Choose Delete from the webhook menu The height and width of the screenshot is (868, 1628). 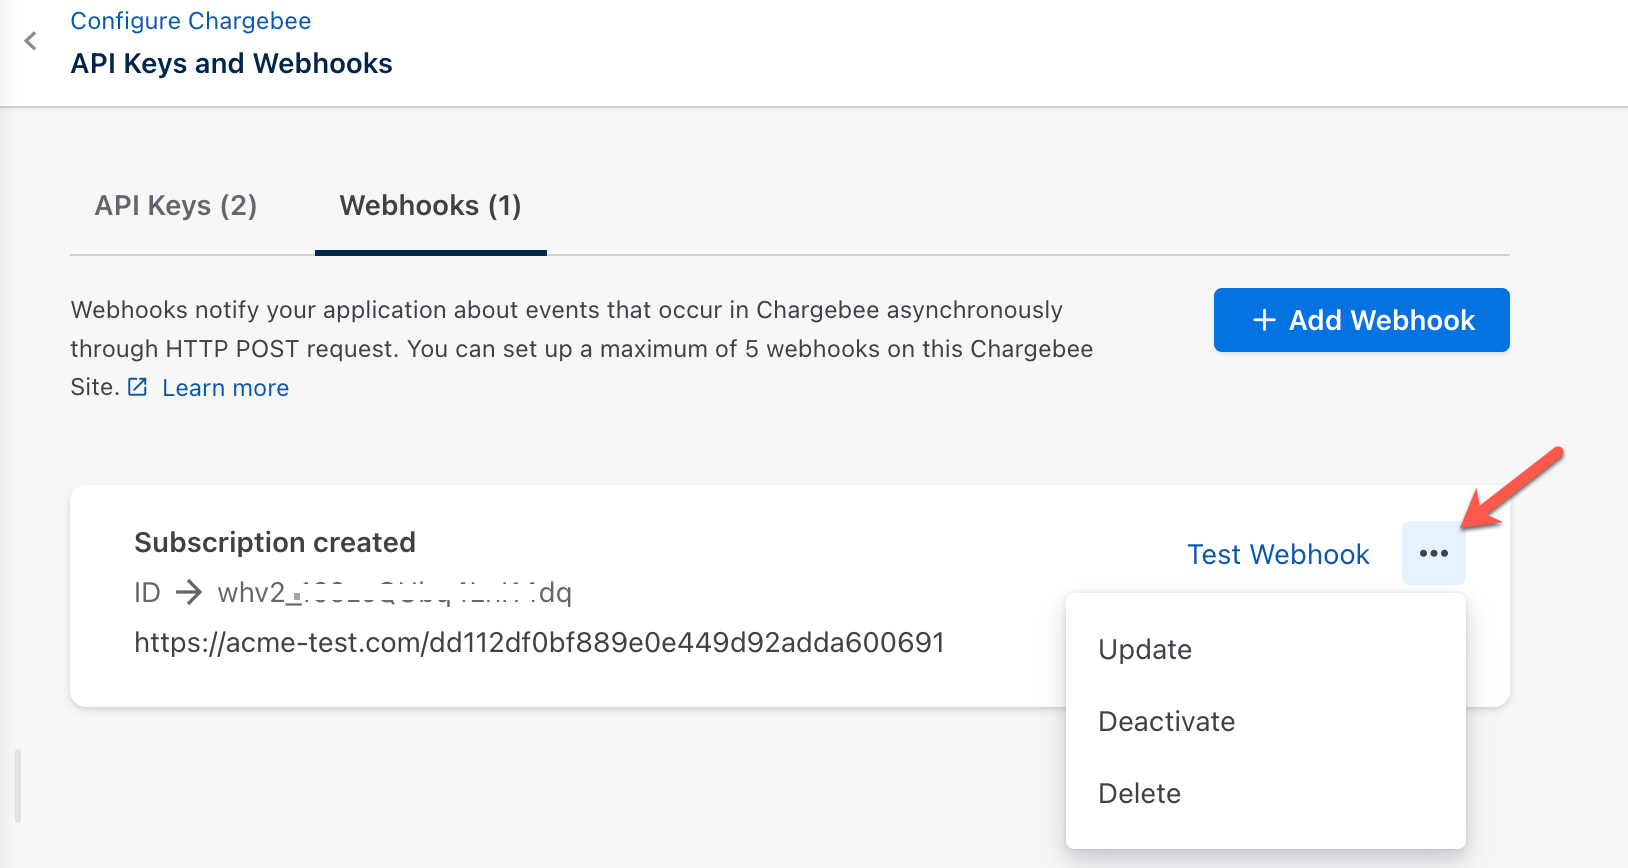point(1139,794)
